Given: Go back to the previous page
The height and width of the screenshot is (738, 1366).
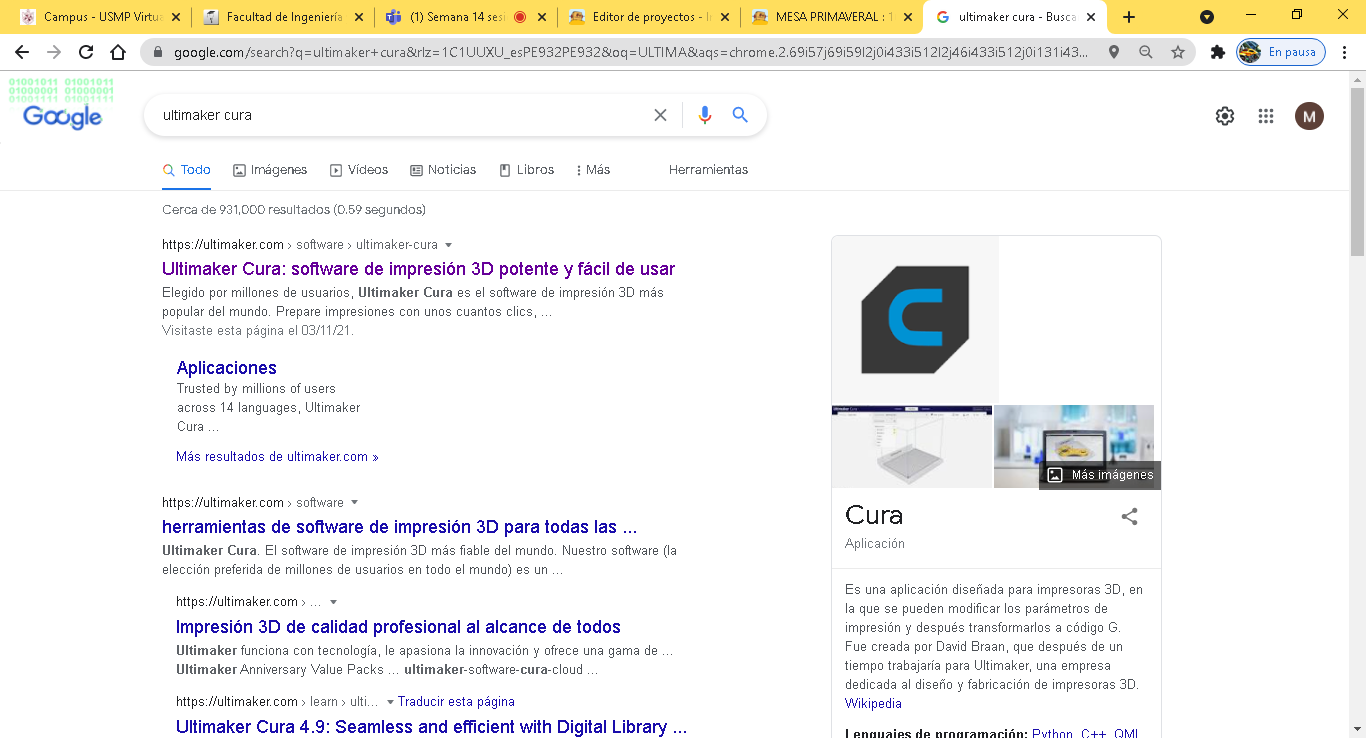Looking at the screenshot, I should pyautogui.click(x=22, y=52).
